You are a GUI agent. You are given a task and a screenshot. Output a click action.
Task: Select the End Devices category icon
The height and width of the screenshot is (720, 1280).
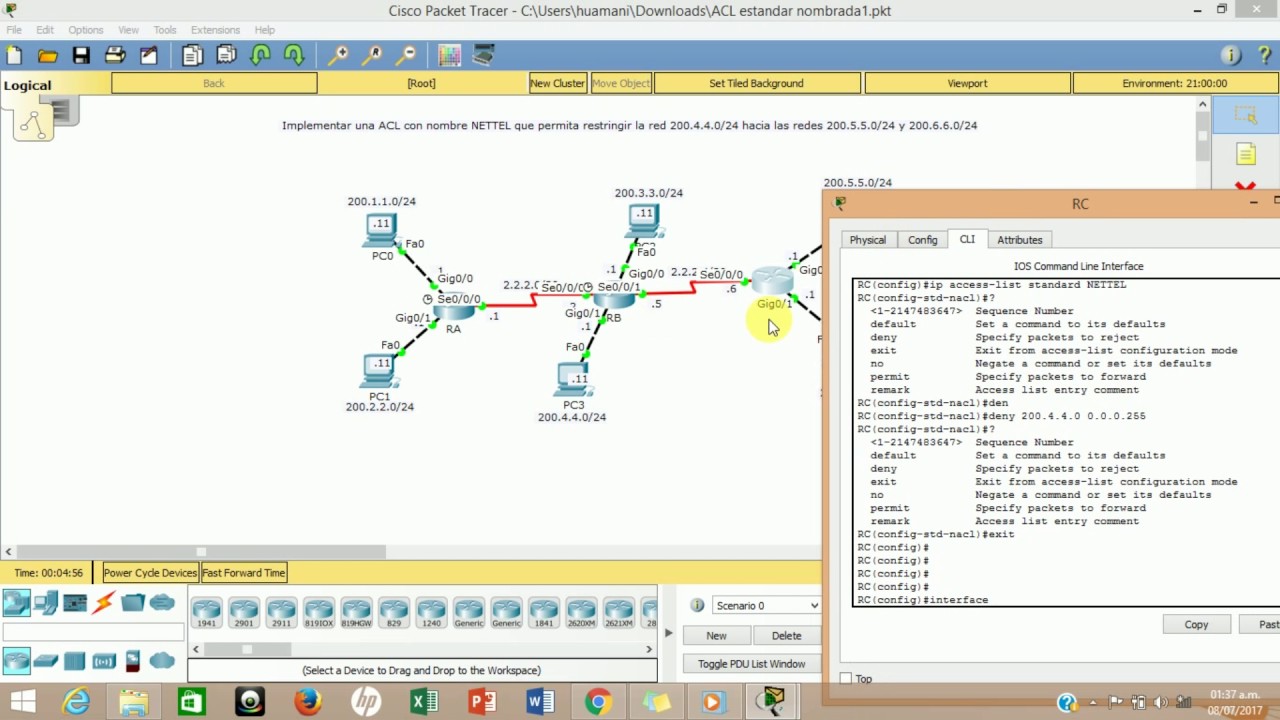pos(46,603)
